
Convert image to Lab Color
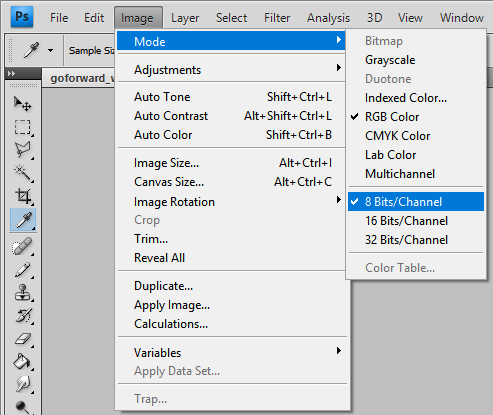(416, 155)
